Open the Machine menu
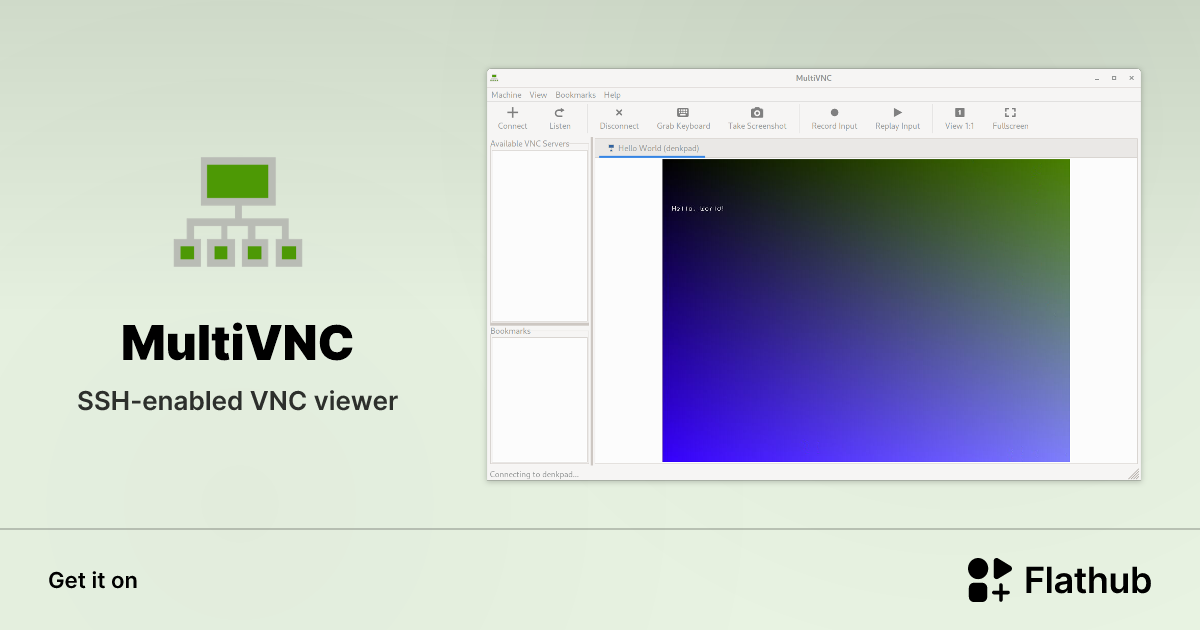The height and width of the screenshot is (630, 1200). pos(506,95)
